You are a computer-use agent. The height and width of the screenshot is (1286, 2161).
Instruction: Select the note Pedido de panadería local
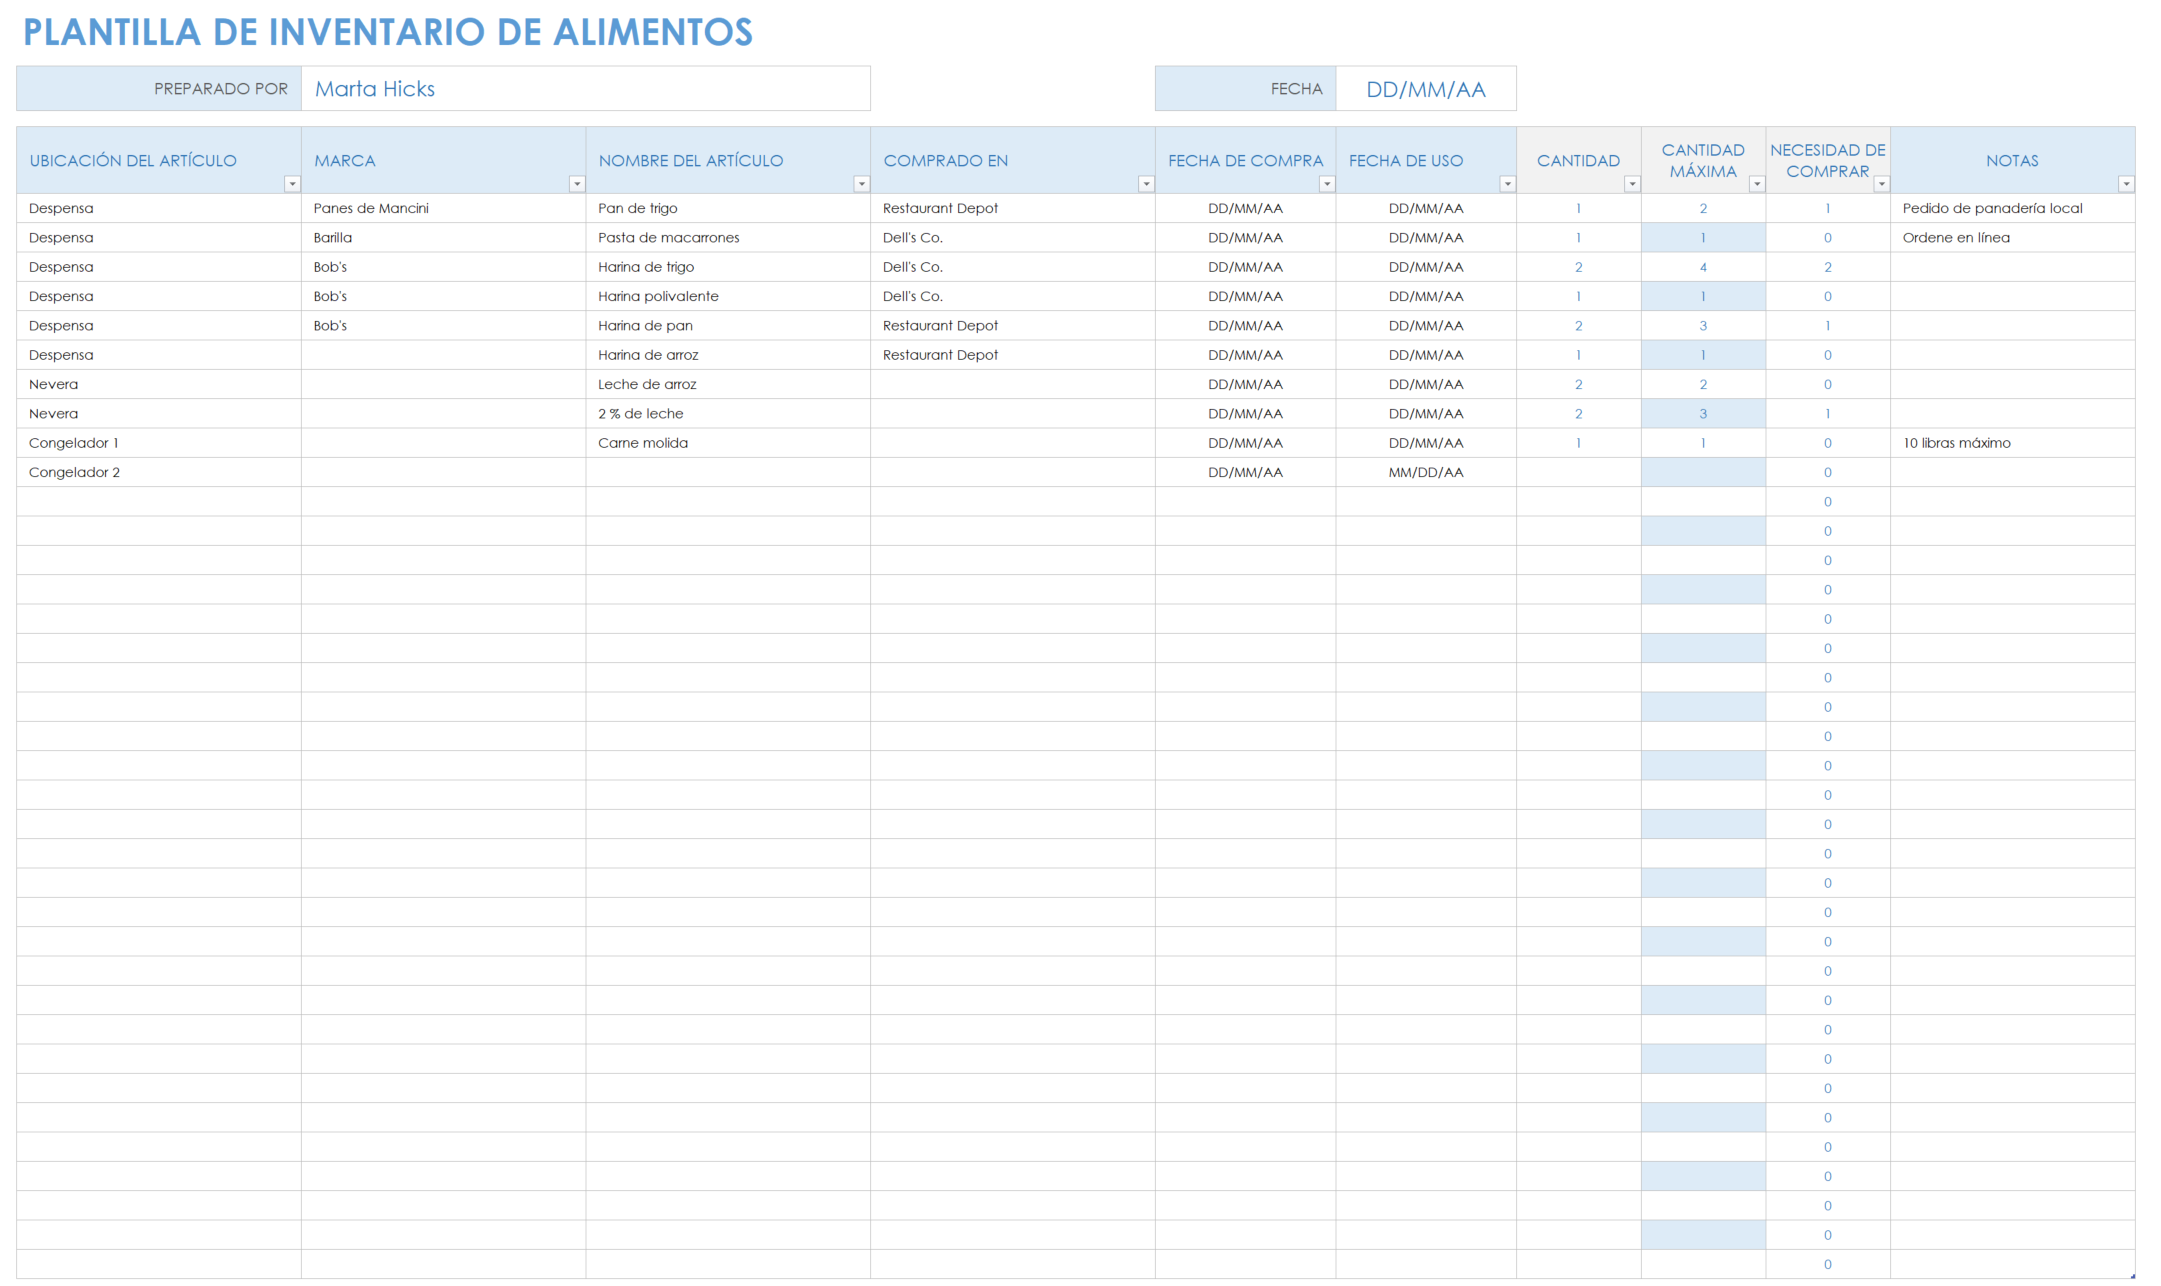point(2013,208)
